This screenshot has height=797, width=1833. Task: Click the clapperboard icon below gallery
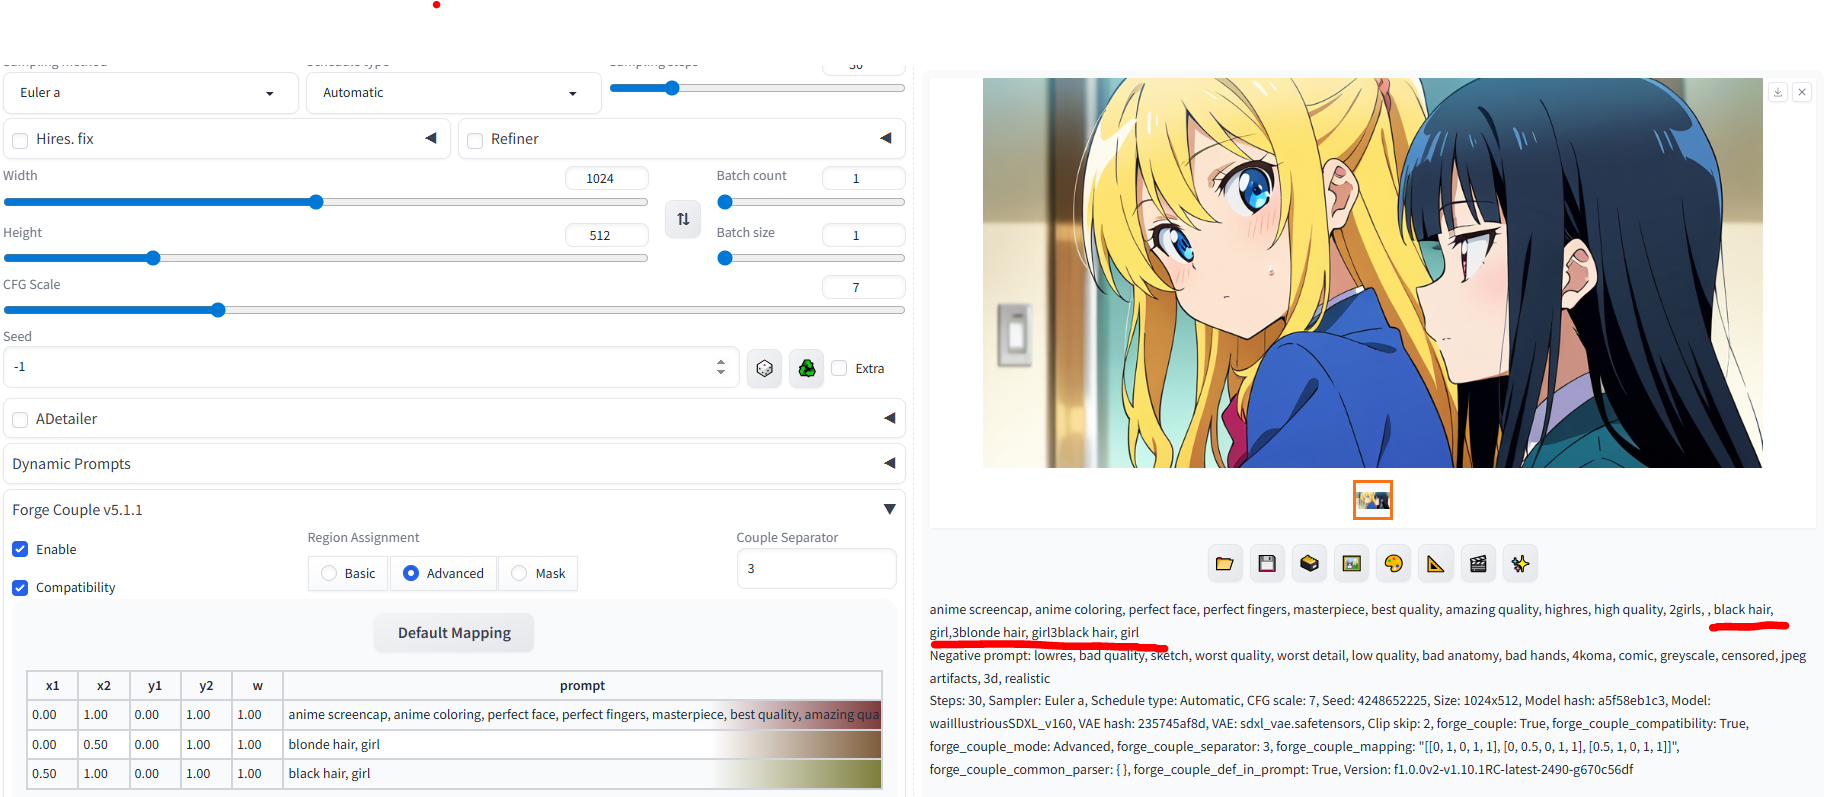click(1478, 564)
